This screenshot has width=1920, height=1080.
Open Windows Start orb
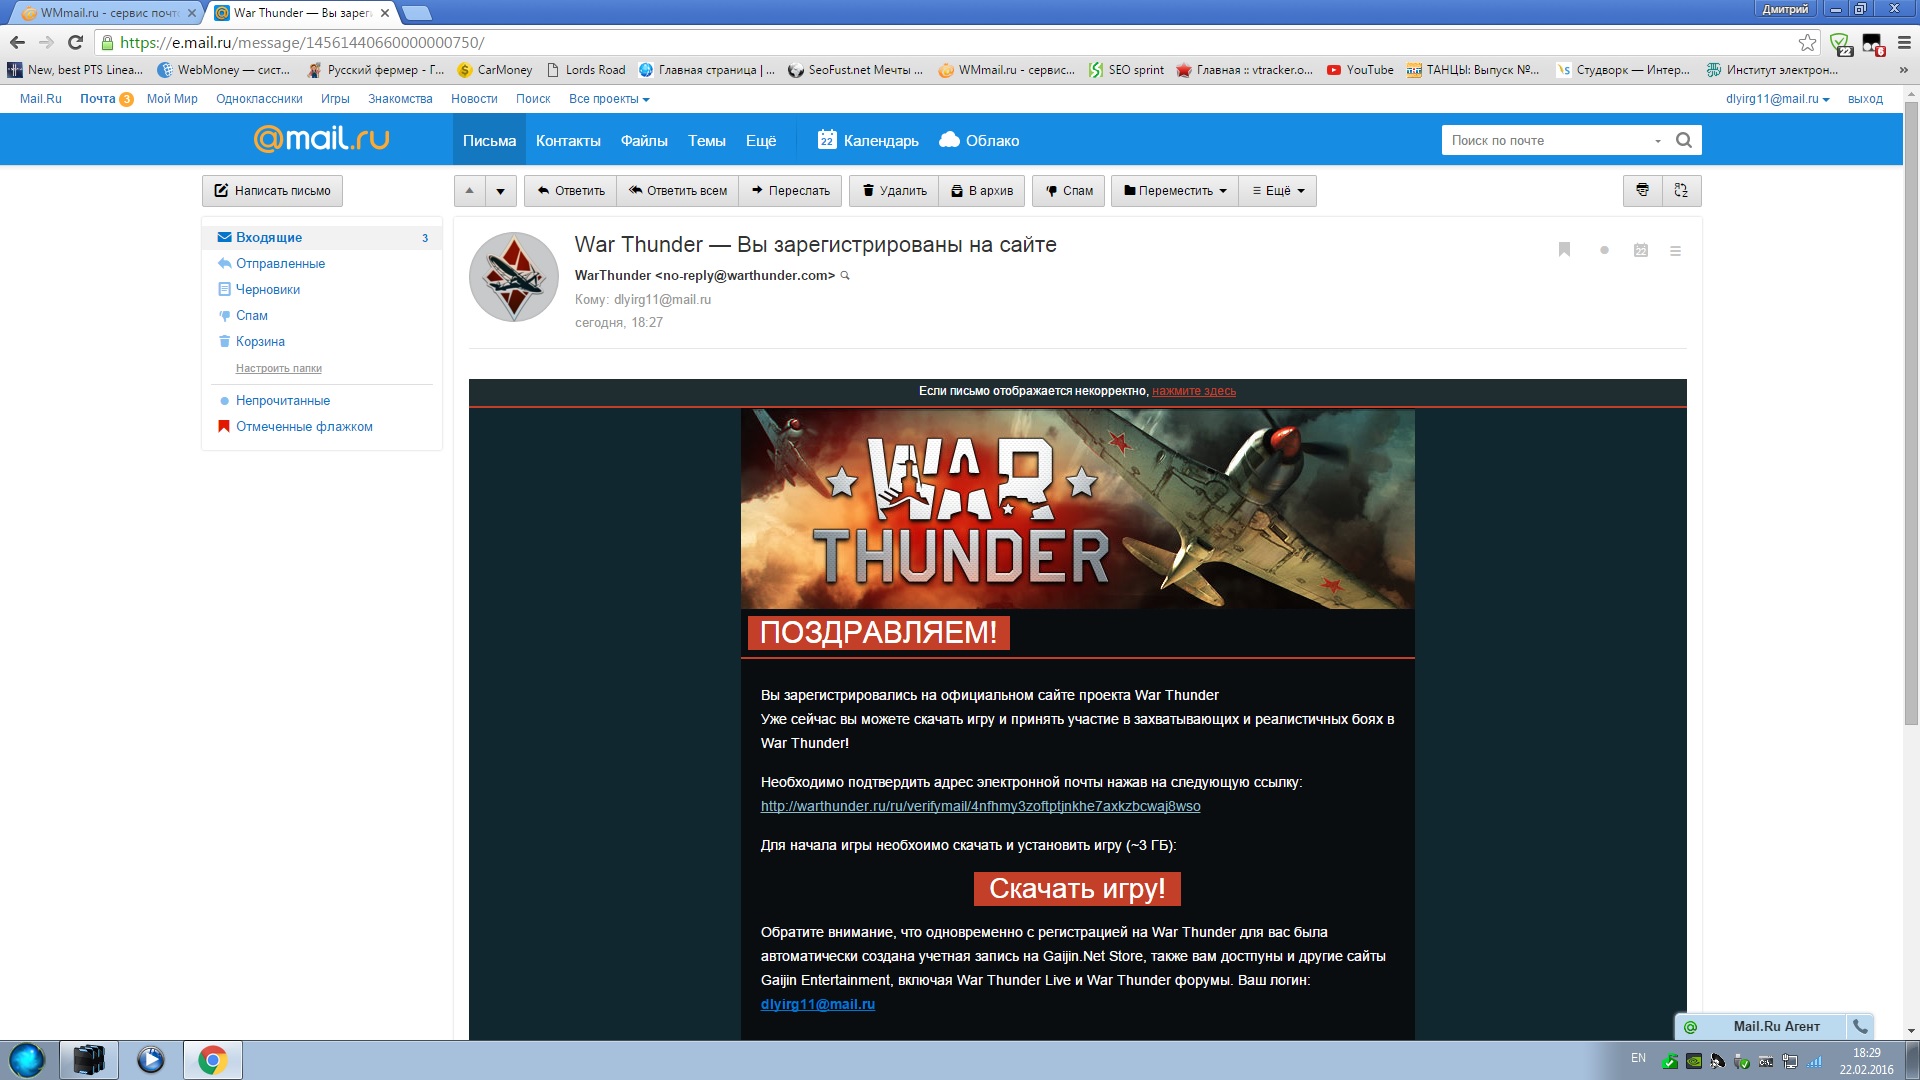pos(27,1059)
